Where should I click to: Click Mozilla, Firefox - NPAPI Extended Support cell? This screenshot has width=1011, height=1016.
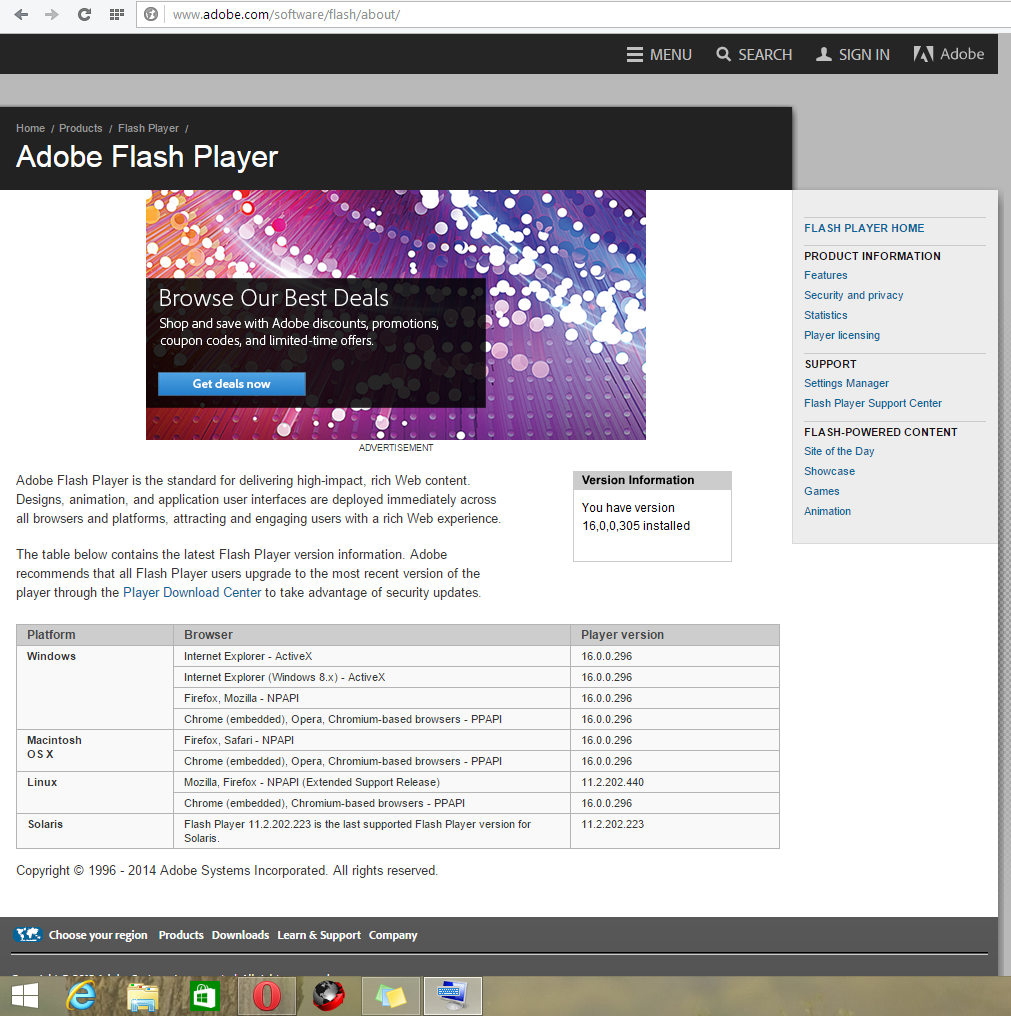(372, 782)
